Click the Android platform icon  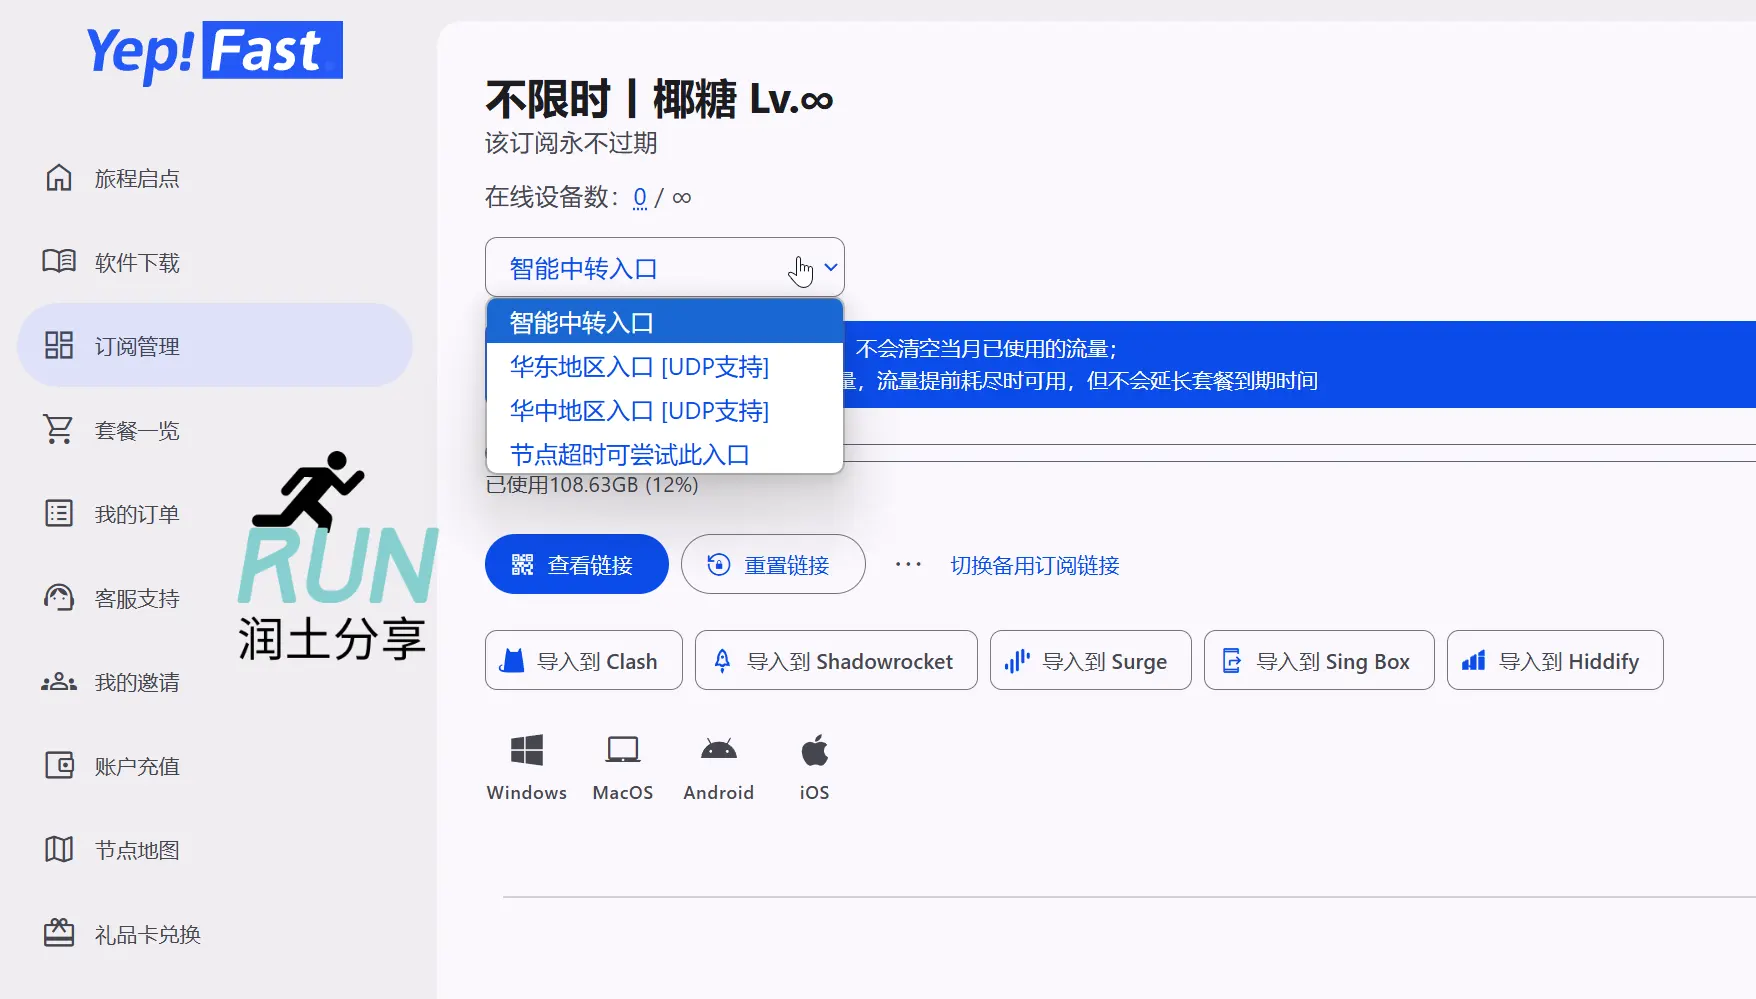(x=718, y=749)
